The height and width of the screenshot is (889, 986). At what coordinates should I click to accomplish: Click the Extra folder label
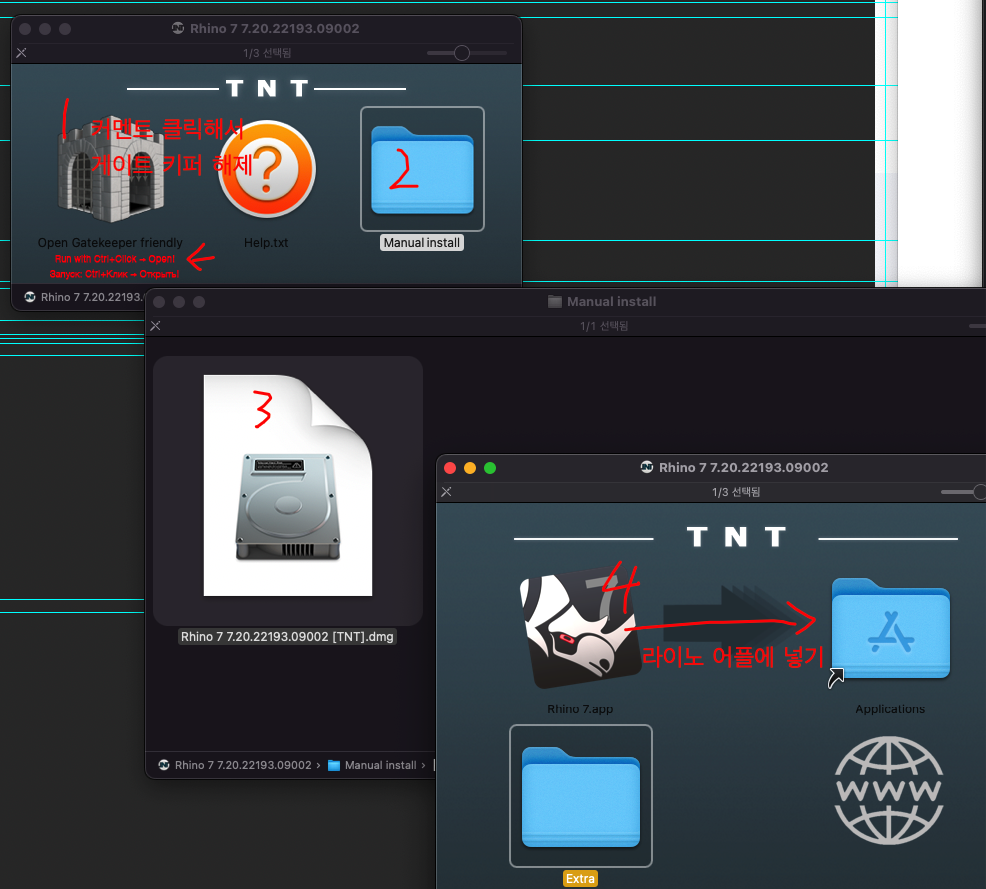[x=580, y=878]
